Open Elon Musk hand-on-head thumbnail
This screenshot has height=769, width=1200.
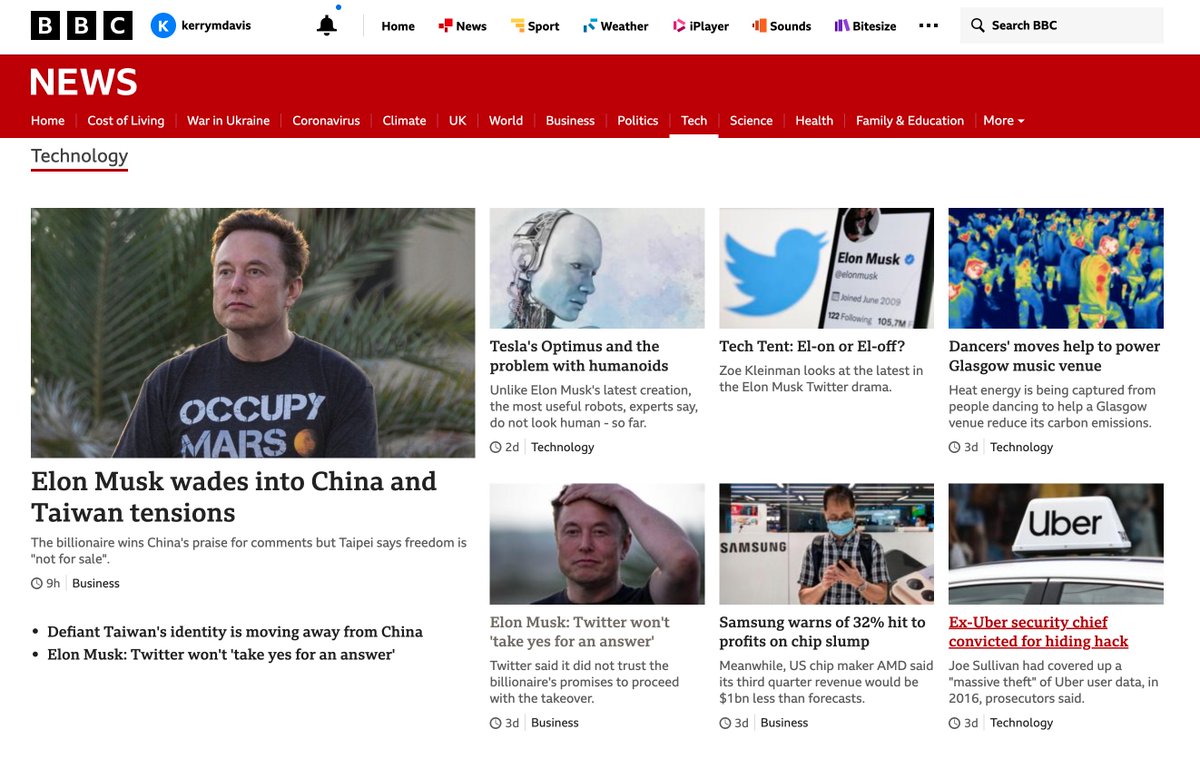click(597, 544)
